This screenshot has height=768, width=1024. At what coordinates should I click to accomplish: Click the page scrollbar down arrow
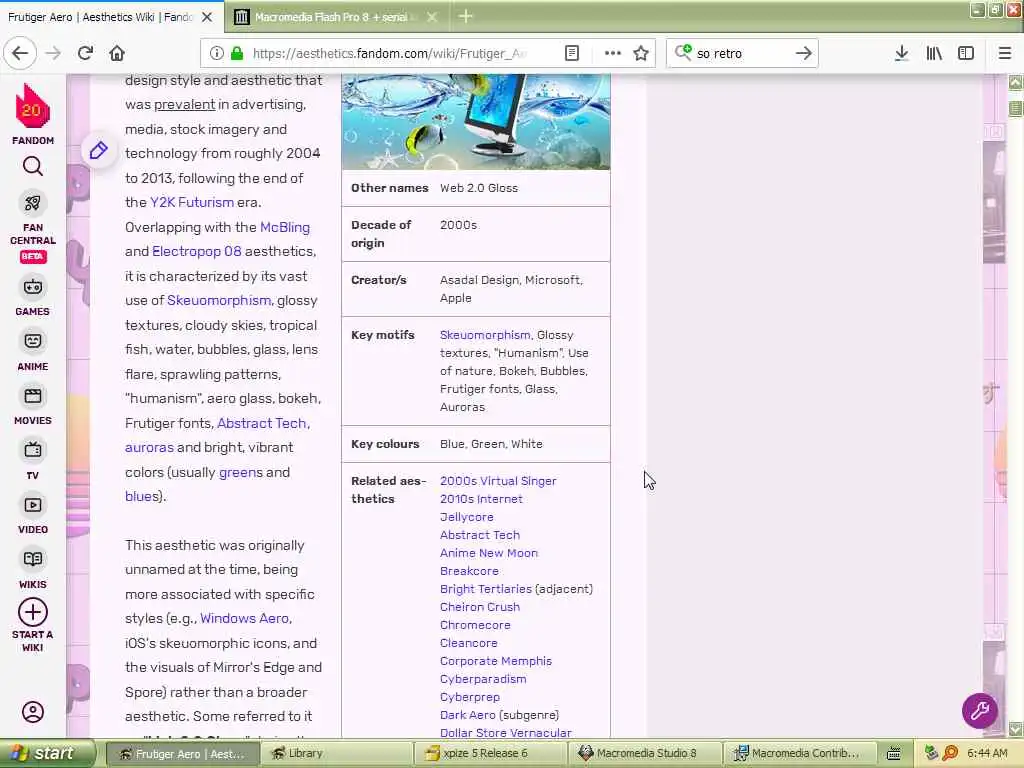click(1016, 729)
